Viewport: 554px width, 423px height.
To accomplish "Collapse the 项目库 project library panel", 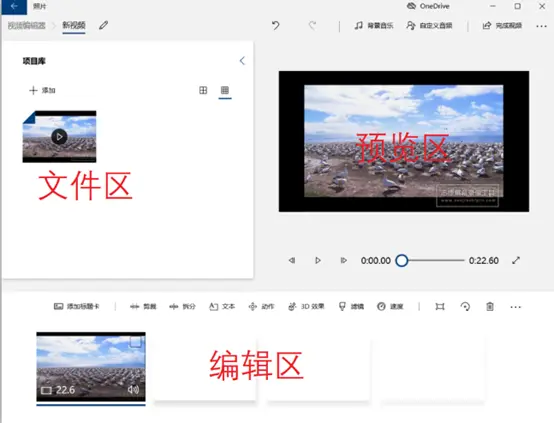I will click(242, 61).
